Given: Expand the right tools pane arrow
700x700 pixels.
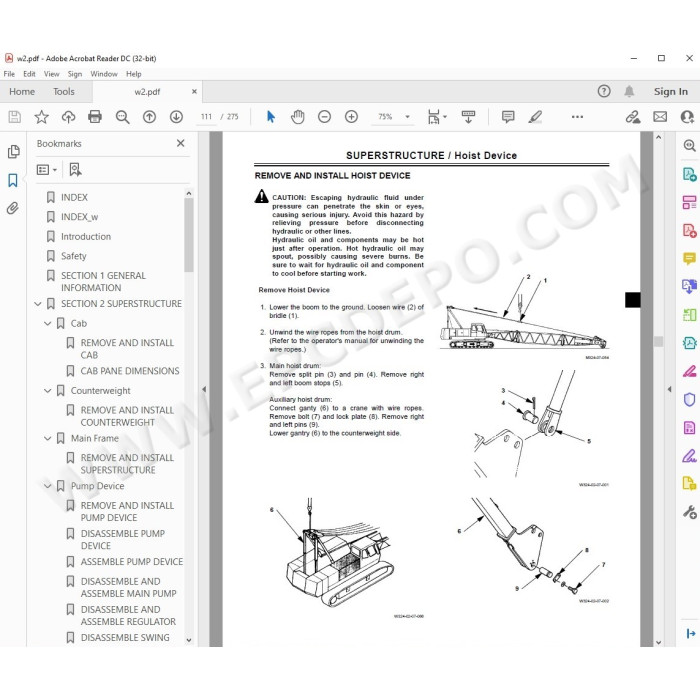Looking at the screenshot, I should pyautogui.click(x=669, y=389).
